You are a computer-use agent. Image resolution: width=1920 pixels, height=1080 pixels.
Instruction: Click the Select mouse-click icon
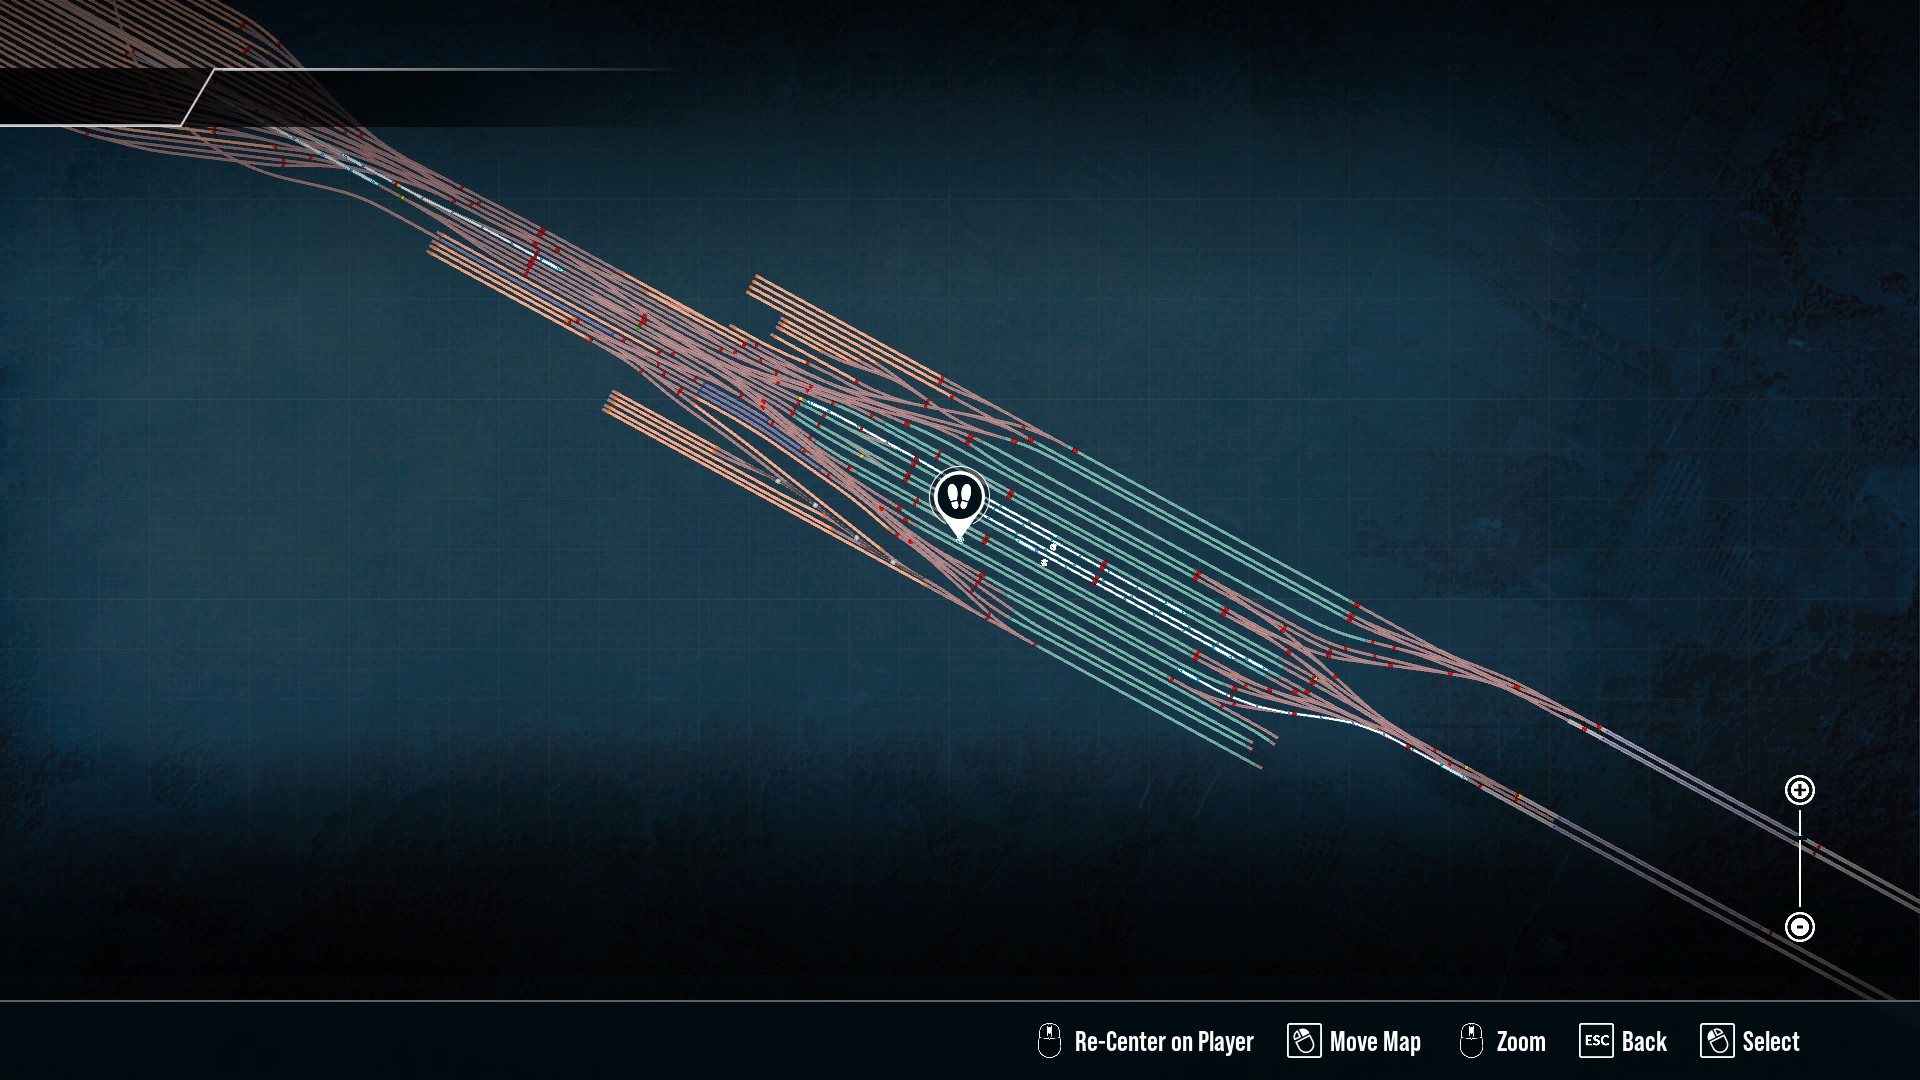(1717, 1041)
